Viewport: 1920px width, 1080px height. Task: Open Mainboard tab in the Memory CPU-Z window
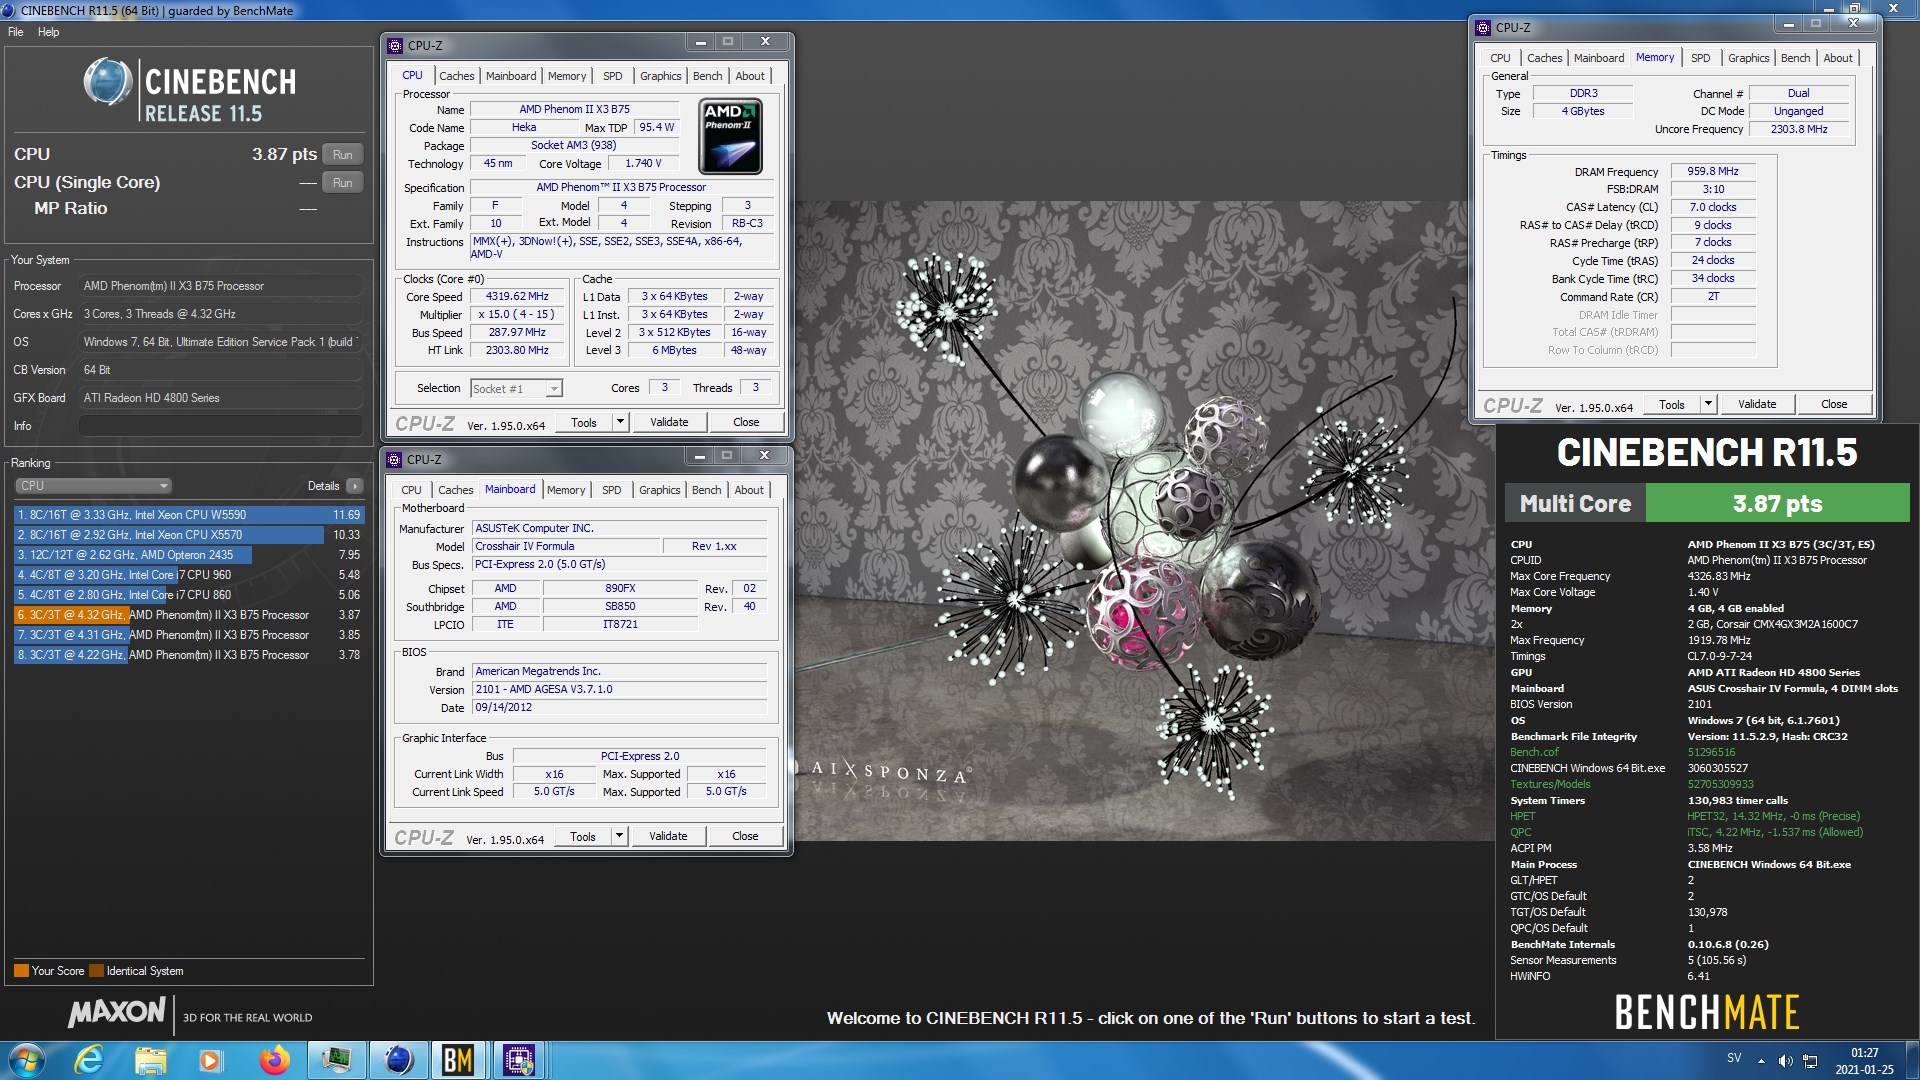pyautogui.click(x=1599, y=58)
